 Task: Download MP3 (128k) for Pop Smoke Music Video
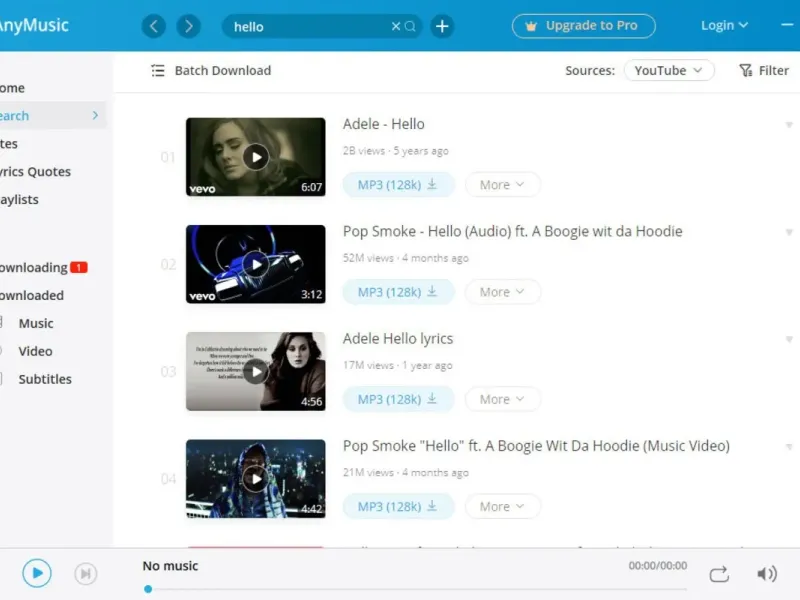pyautogui.click(x=398, y=506)
